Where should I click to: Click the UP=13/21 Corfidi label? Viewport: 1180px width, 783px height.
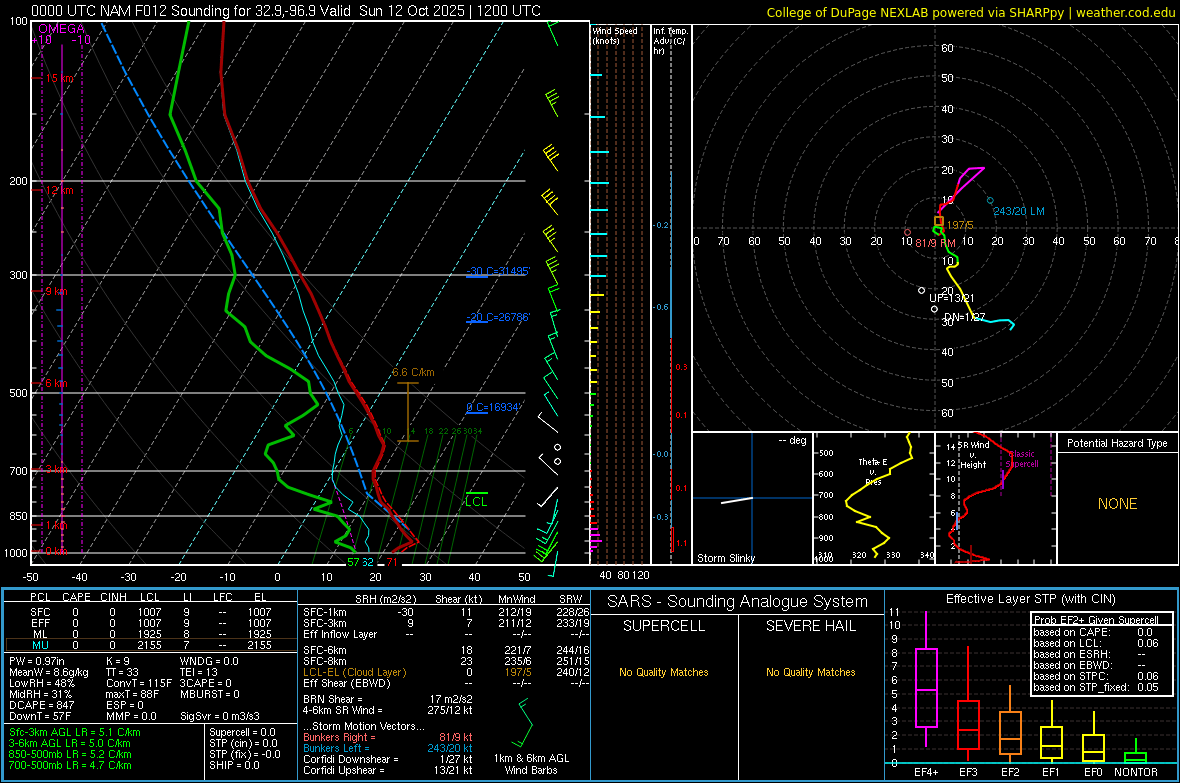click(x=951, y=298)
